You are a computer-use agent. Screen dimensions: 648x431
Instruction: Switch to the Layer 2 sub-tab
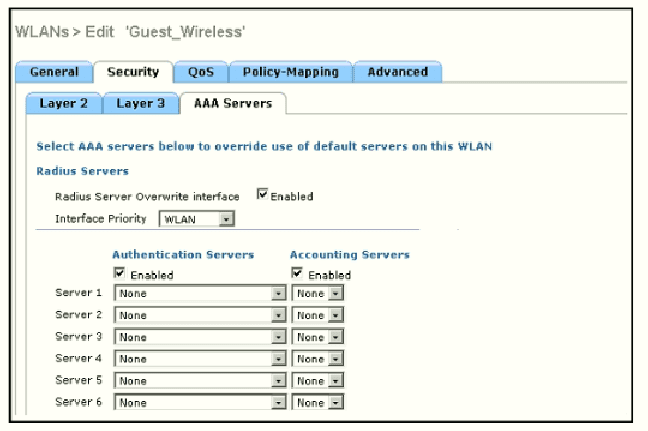(64, 103)
